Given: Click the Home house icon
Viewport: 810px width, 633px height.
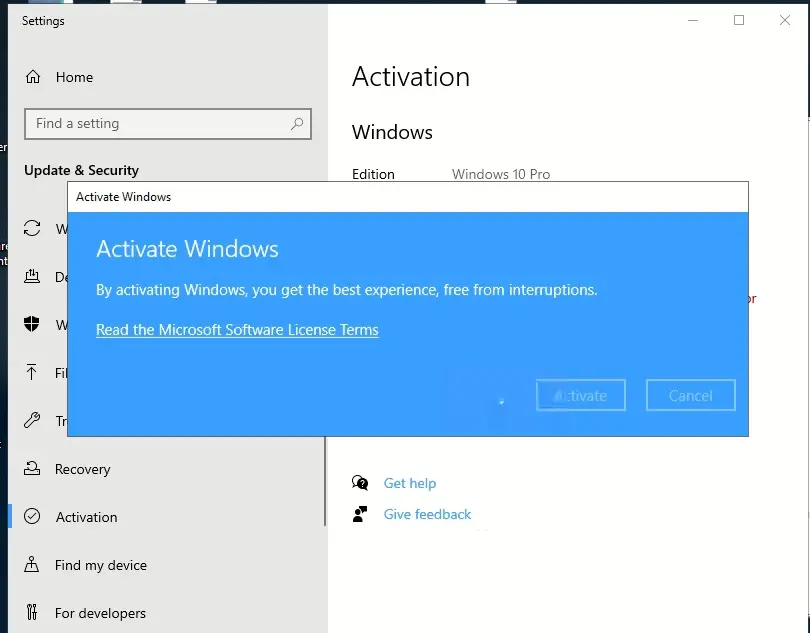Looking at the screenshot, I should [33, 77].
